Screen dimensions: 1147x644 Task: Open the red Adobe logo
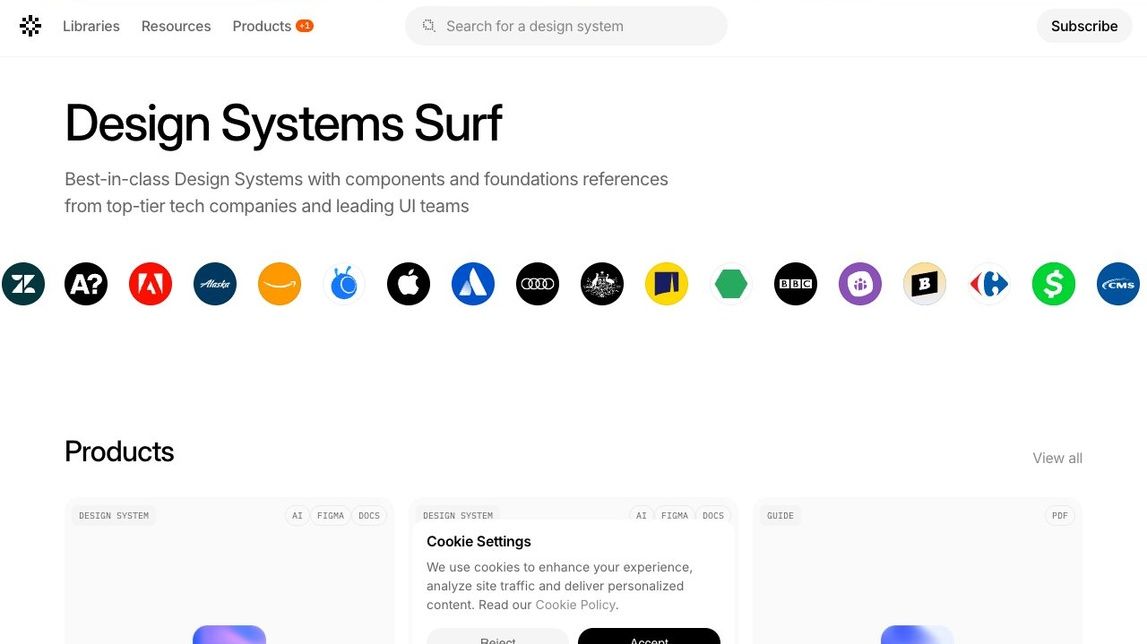[x=151, y=284]
